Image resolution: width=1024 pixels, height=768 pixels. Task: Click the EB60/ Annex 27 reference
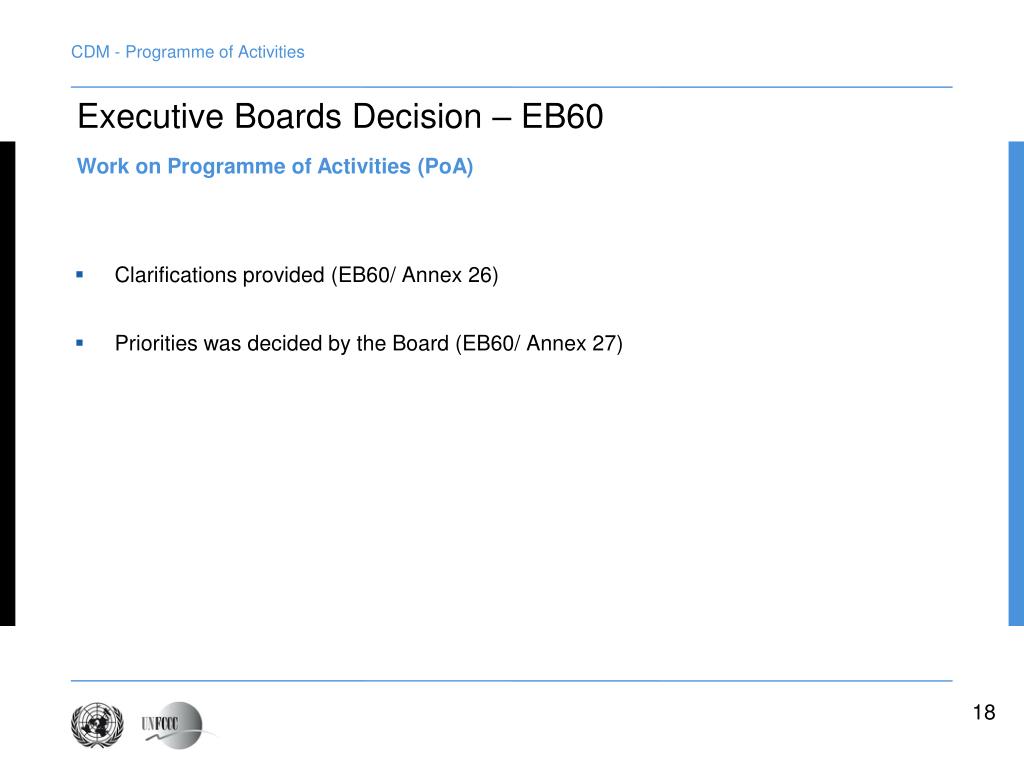[539, 344]
